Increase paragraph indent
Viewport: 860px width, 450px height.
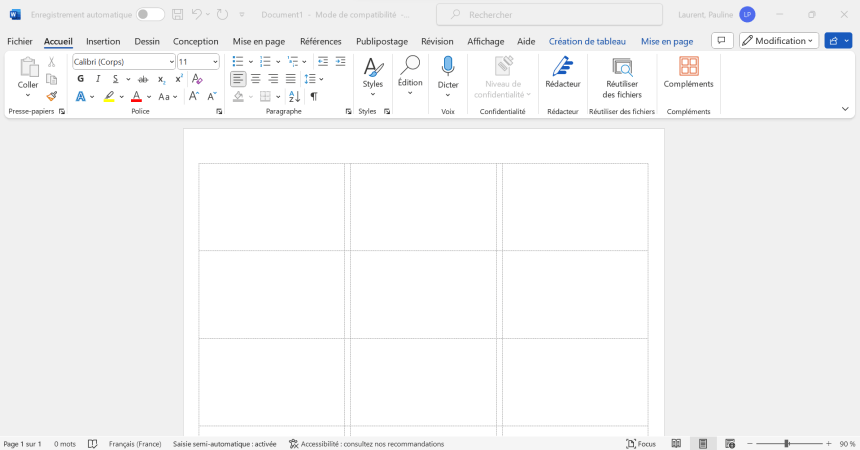(x=341, y=61)
